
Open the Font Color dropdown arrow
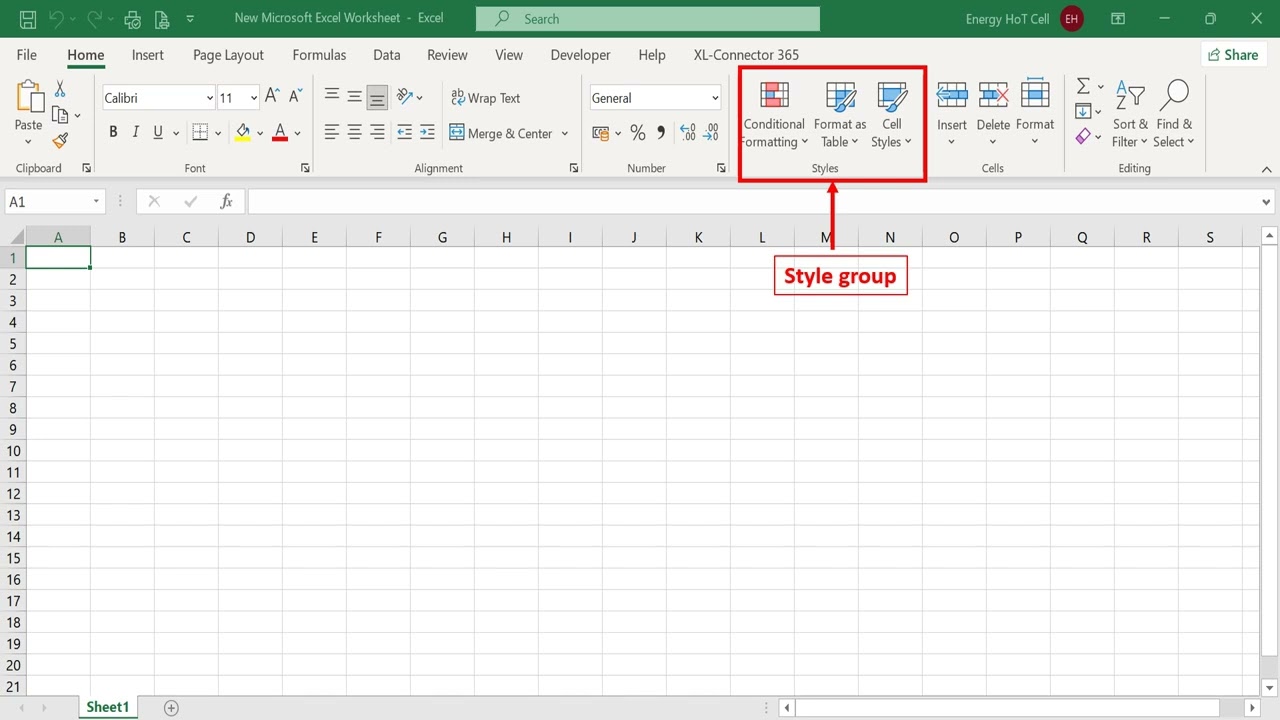click(x=297, y=133)
